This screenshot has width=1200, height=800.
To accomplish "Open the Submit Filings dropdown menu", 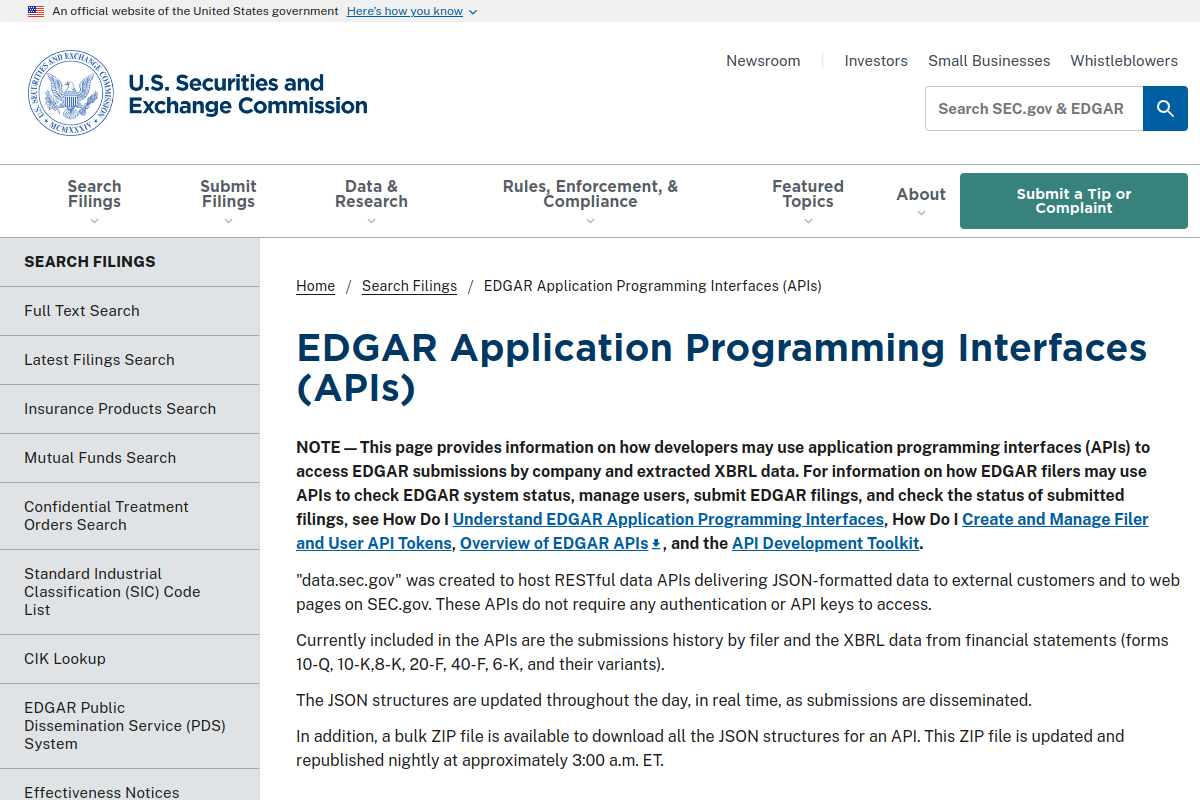I will (228, 201).
